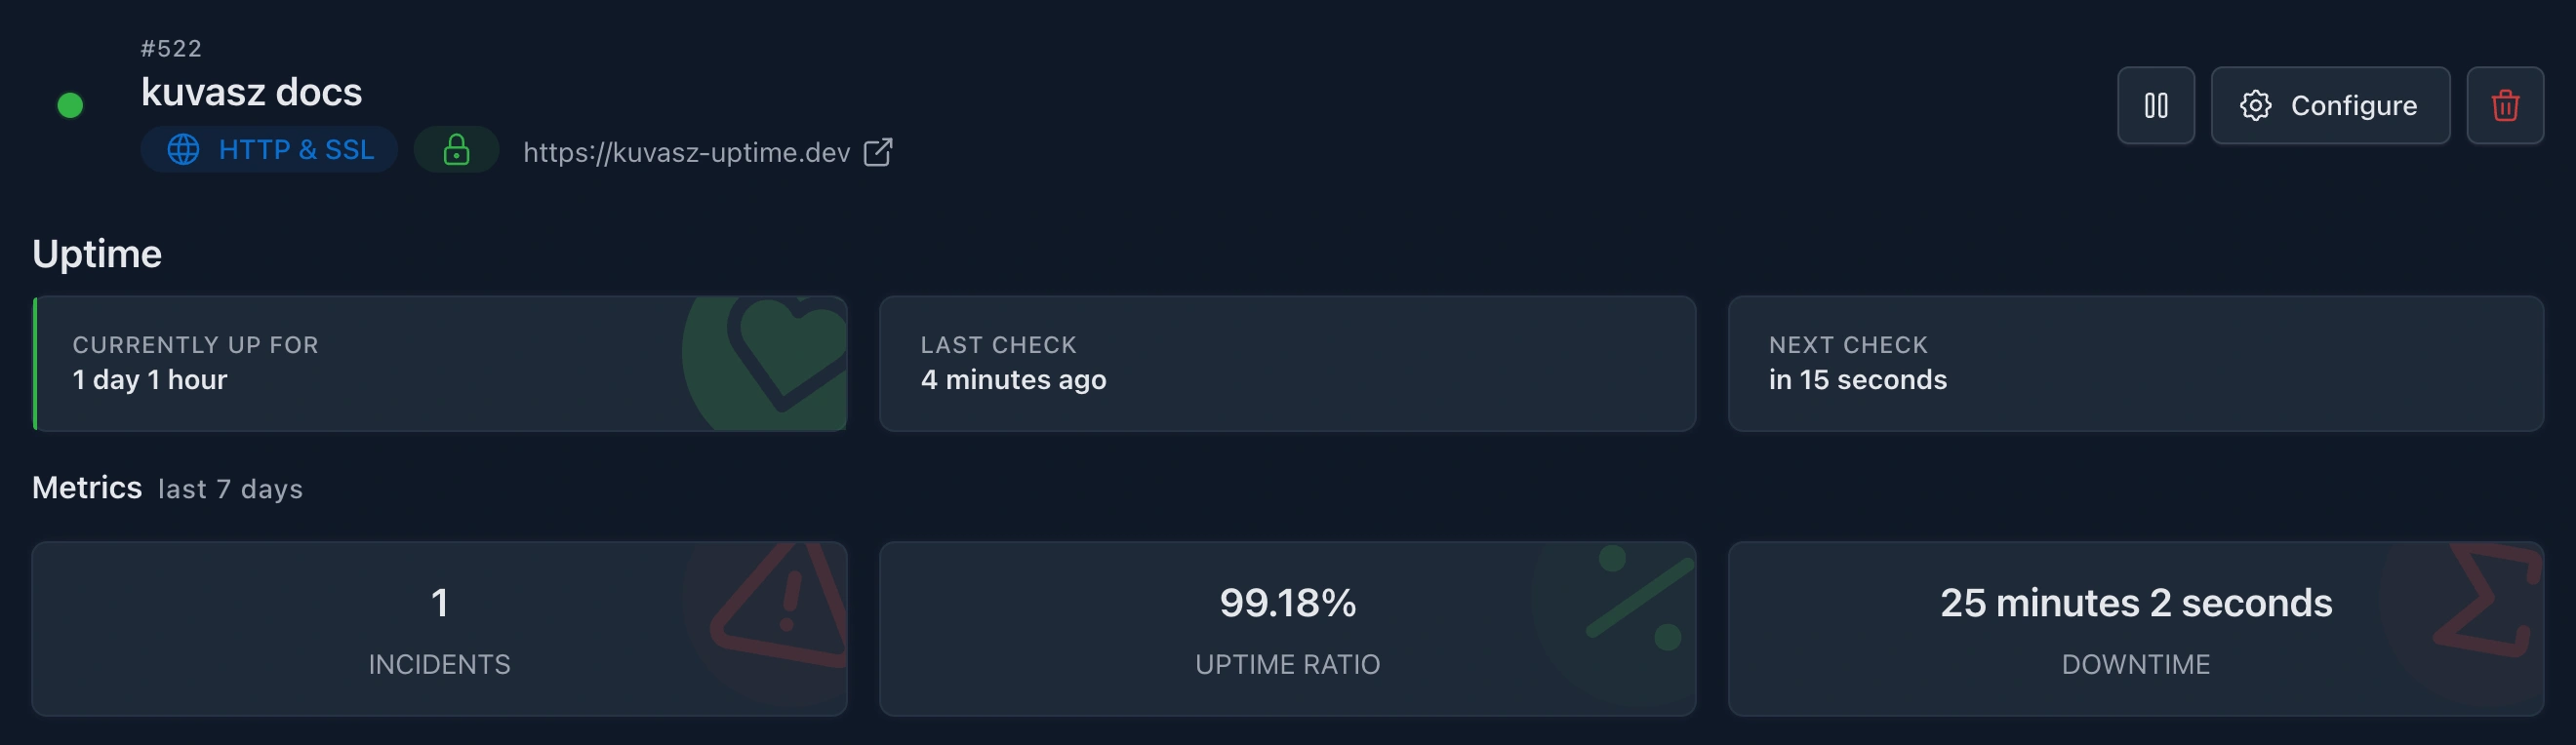Click the green SSL padlock badge
Image resolution: width=2576 pixels, height=745 pixels.
click(456, 150)
